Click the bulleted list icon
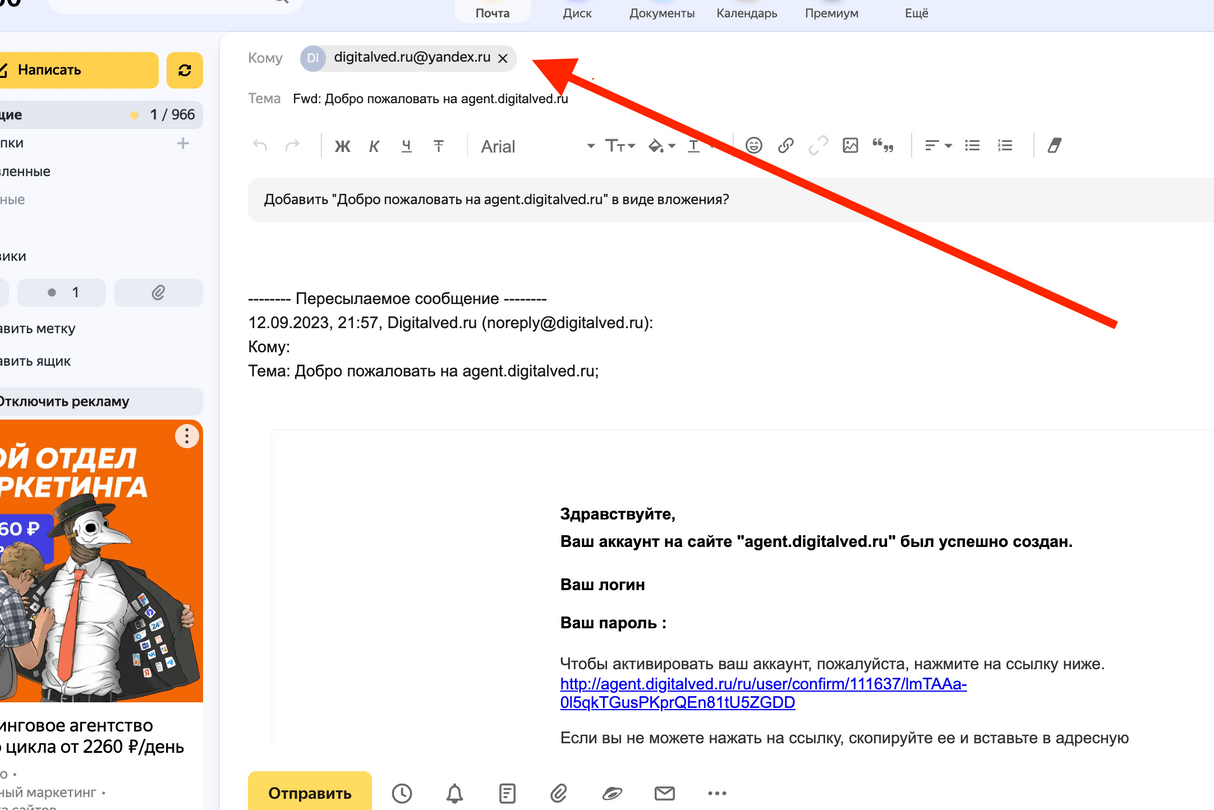This screenshot has width=1214, height=810. [x=972, y=146]
